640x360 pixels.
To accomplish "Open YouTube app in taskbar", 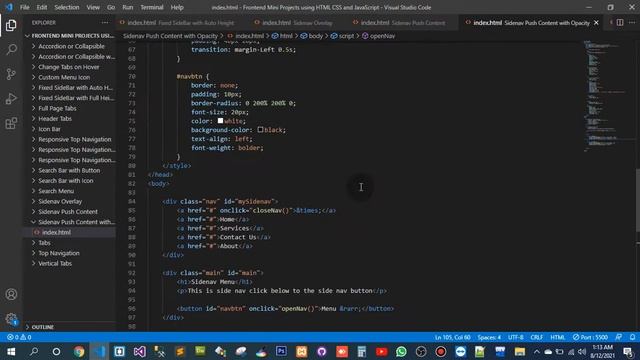I will pos(381,351).
